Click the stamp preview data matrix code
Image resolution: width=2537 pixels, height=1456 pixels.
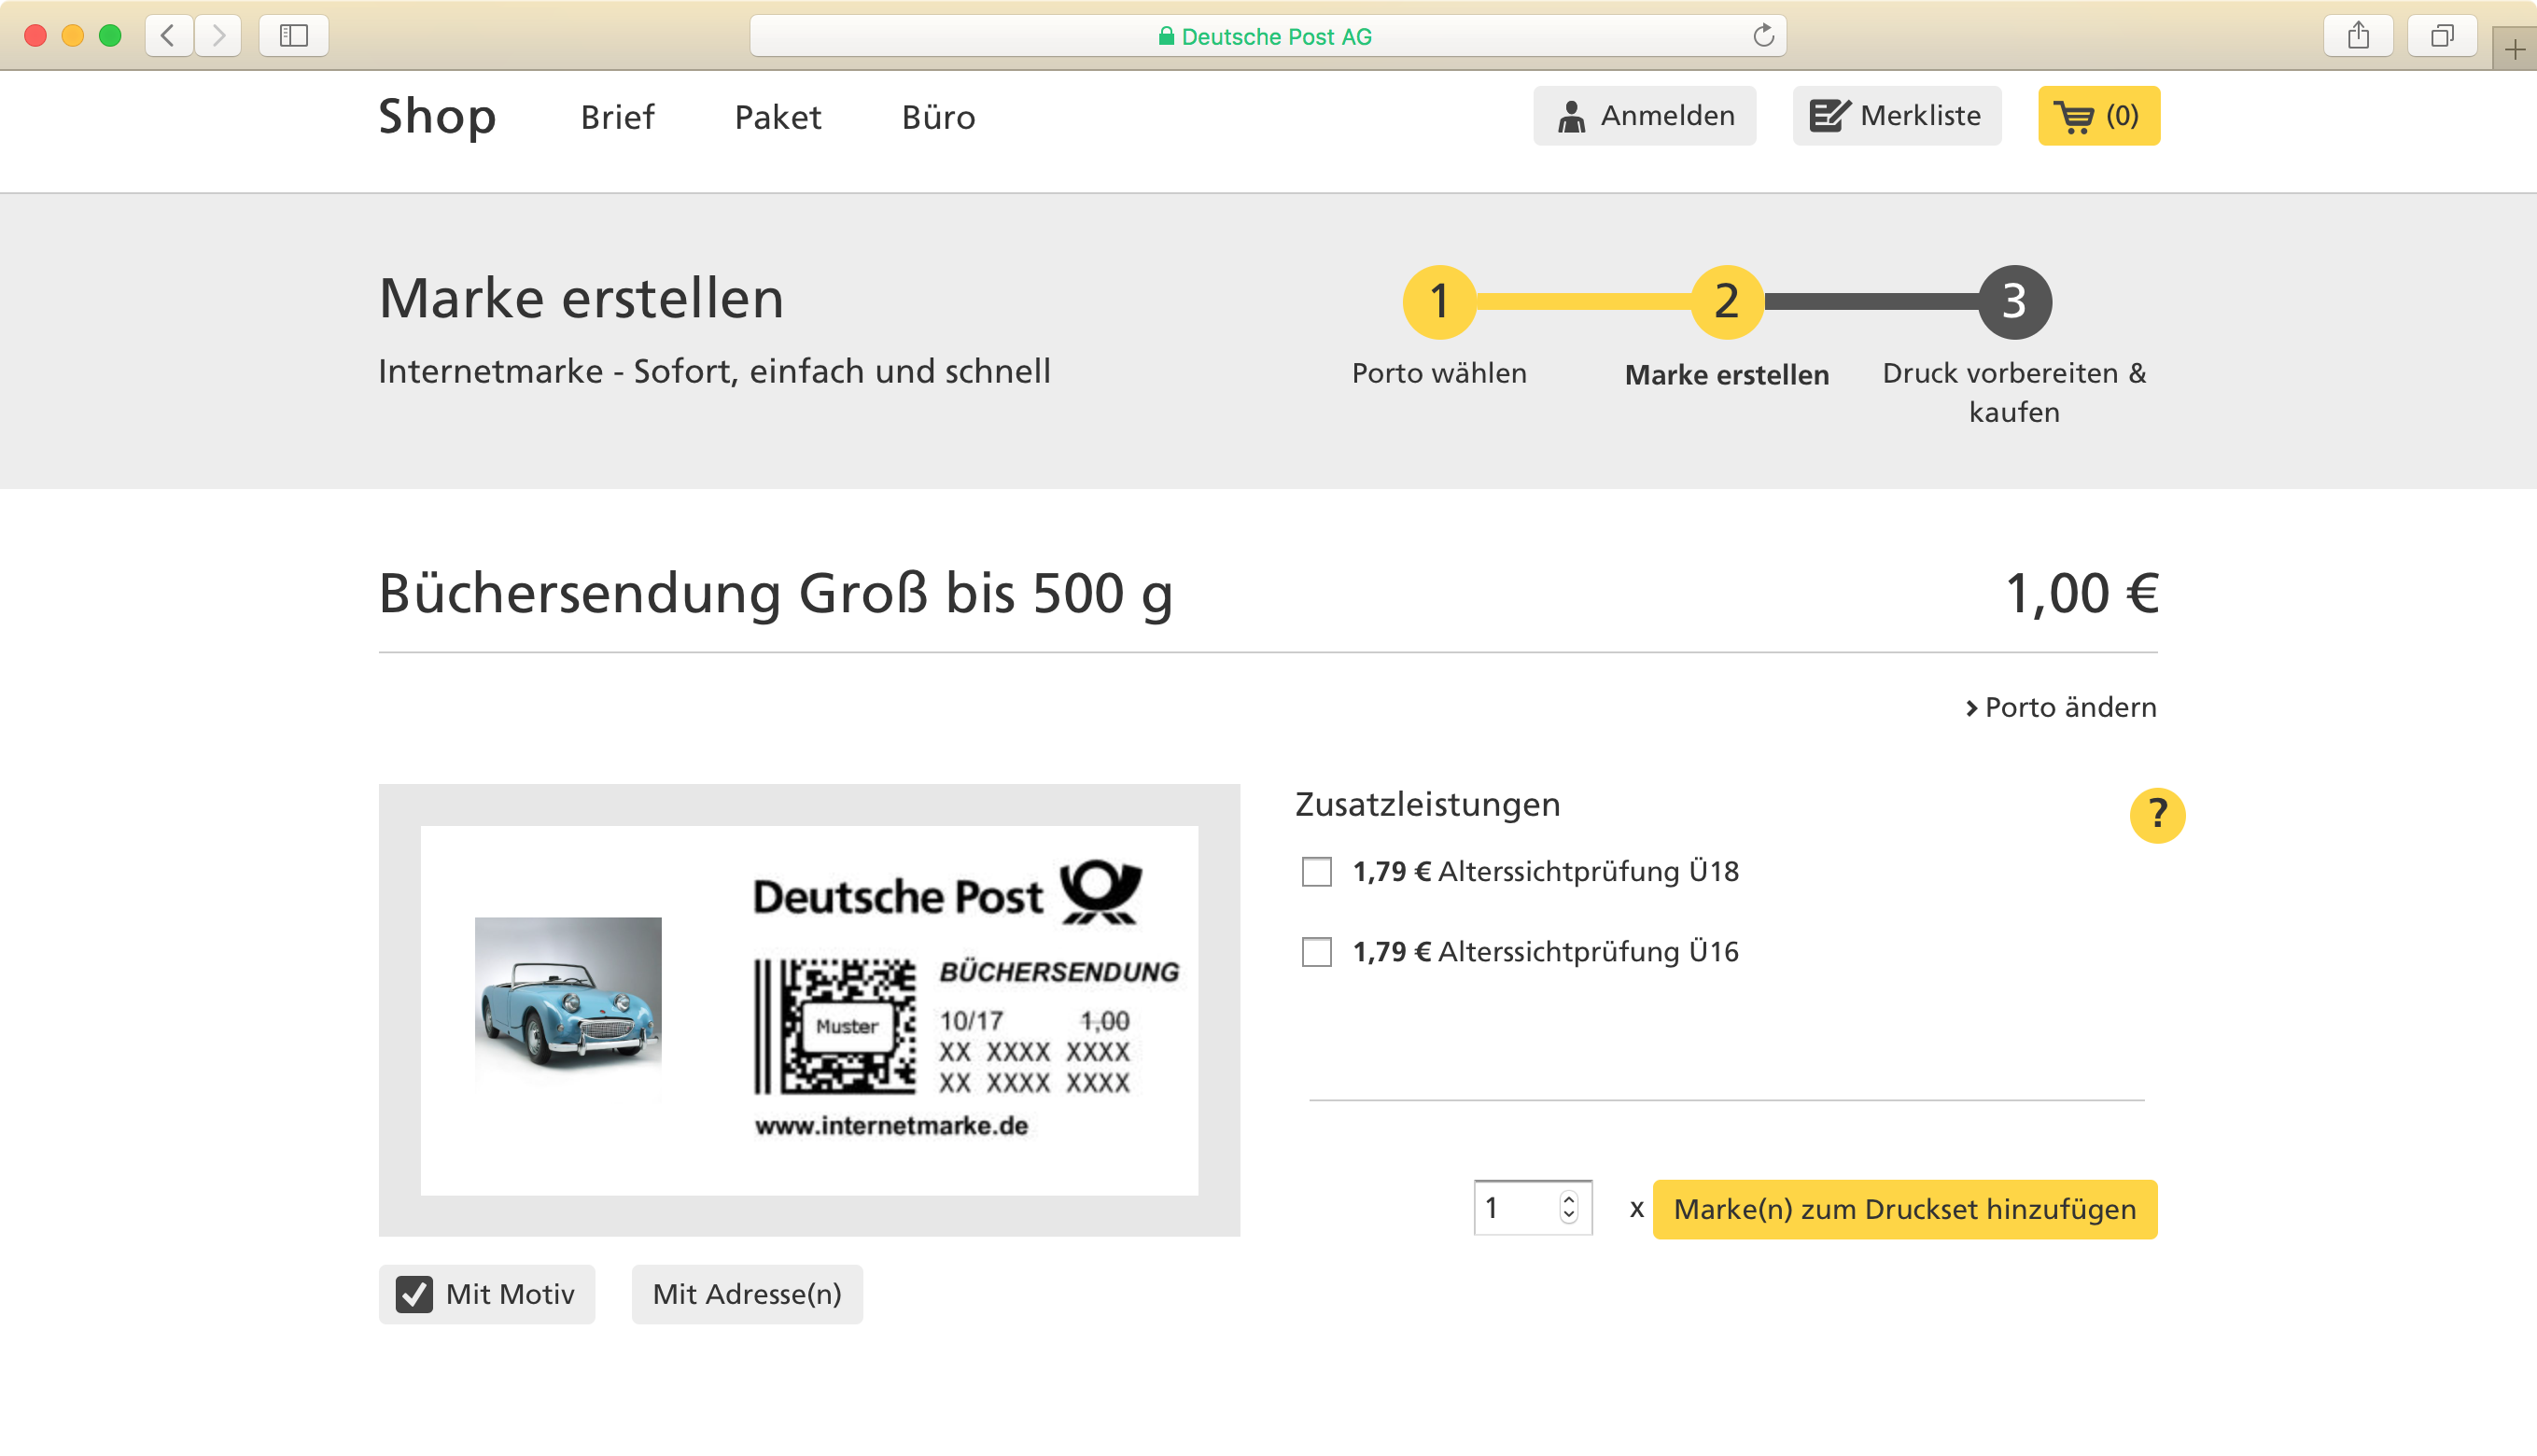point(848,1026)
